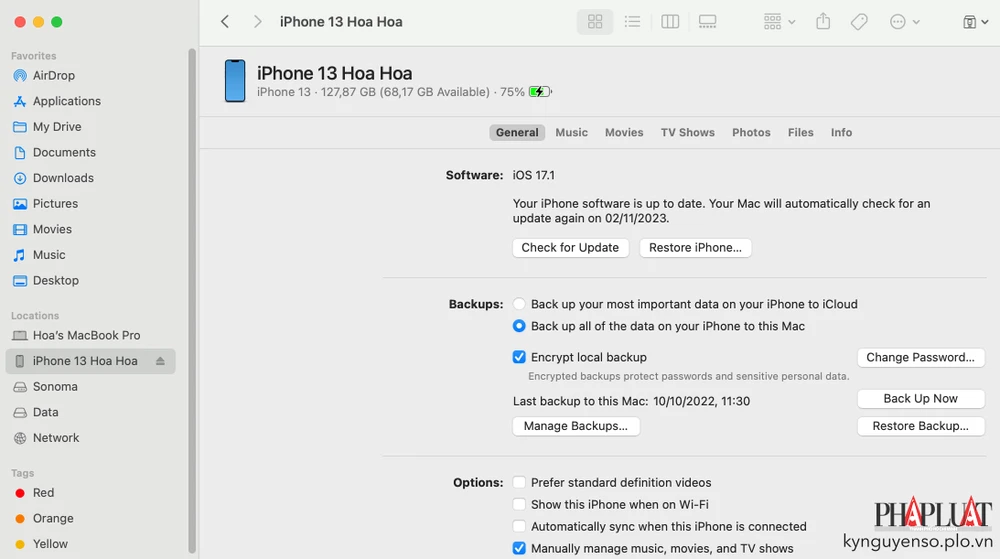Click Back Up Now button

click(920, 398)
